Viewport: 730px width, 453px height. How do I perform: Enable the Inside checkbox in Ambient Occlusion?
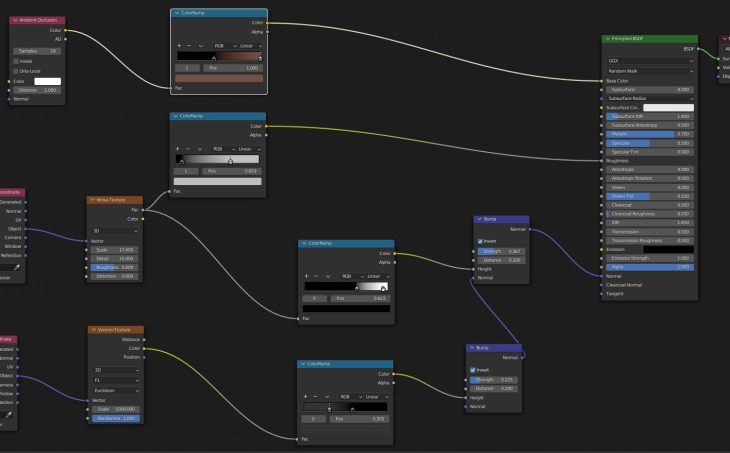point(15,61)
